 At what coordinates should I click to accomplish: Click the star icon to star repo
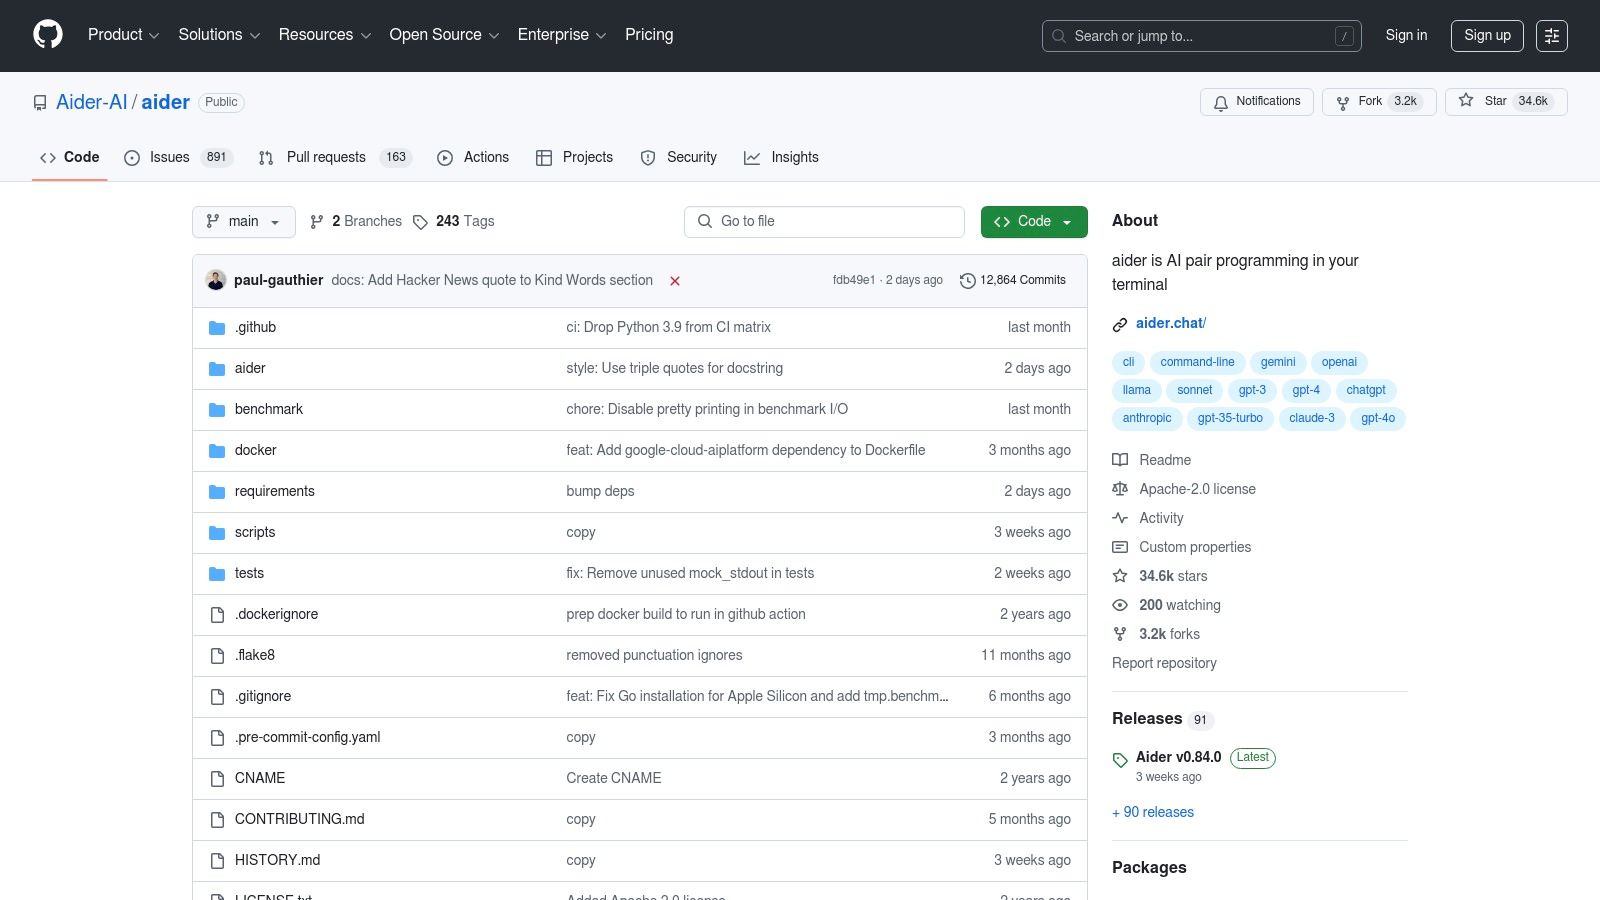(1466, 101)
